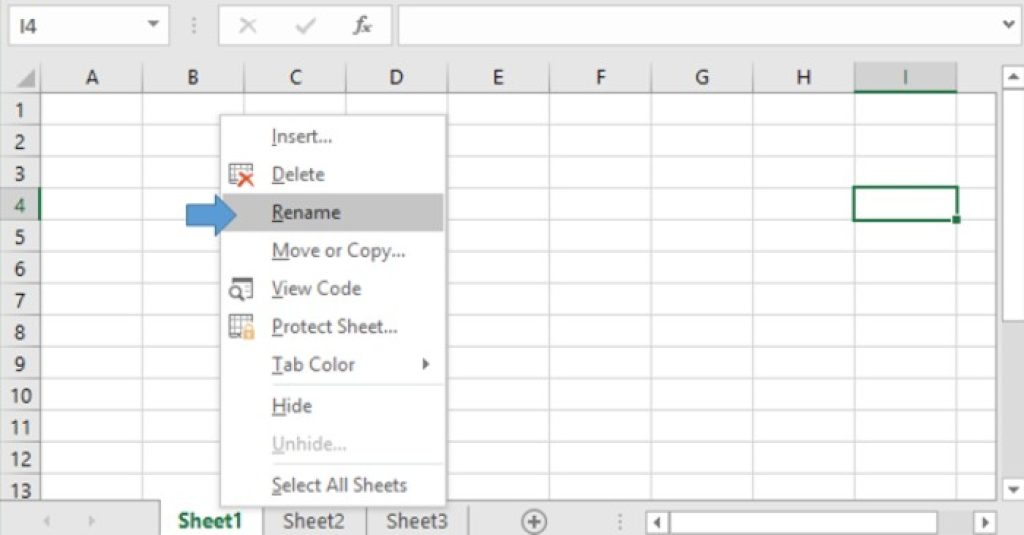The width and height of the screenshot is (1024, 535).
Task: Choose Insert from the context menu
Action: click(x=301, y=137)
